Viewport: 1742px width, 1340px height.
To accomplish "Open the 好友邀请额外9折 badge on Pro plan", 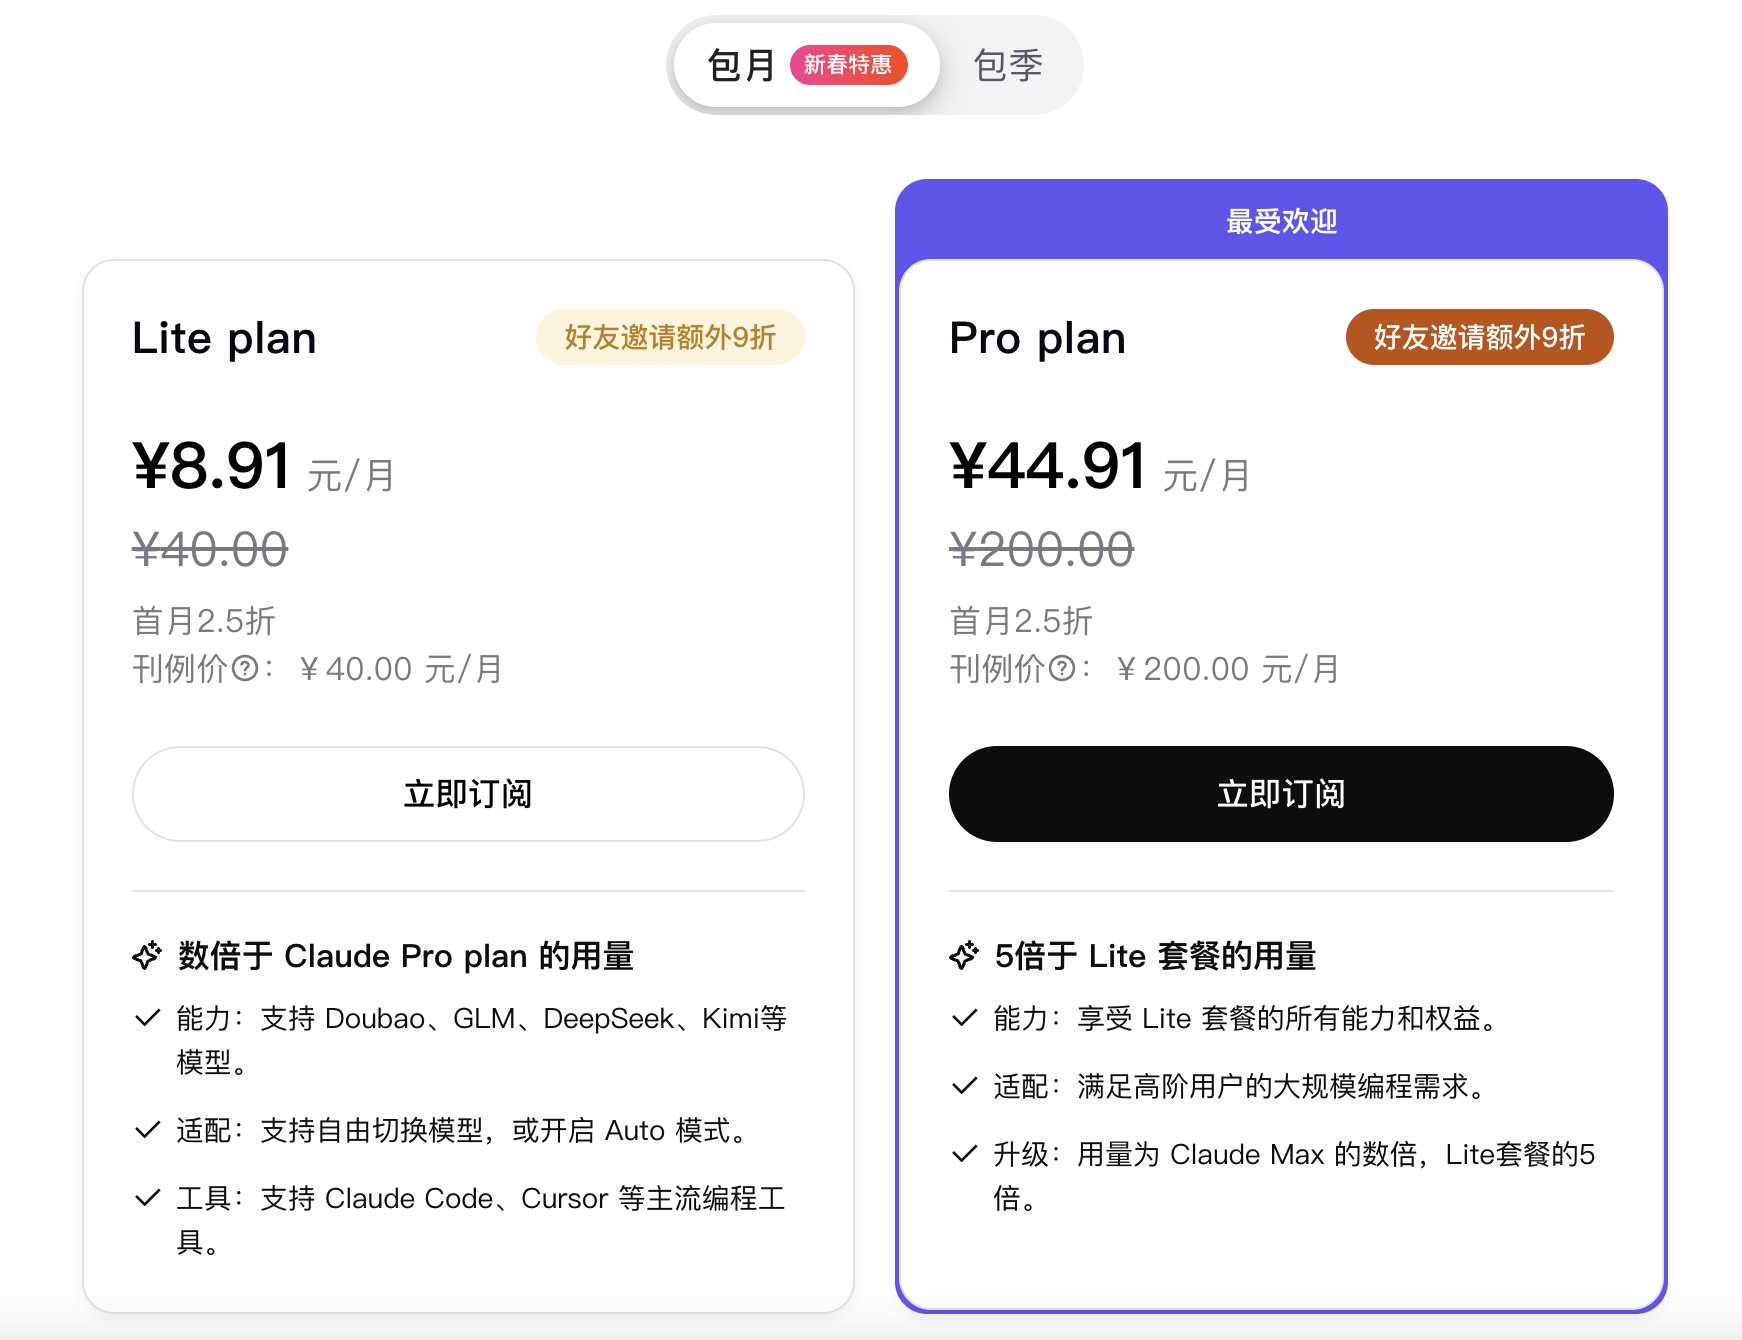I will click(x=1479, y=337).
